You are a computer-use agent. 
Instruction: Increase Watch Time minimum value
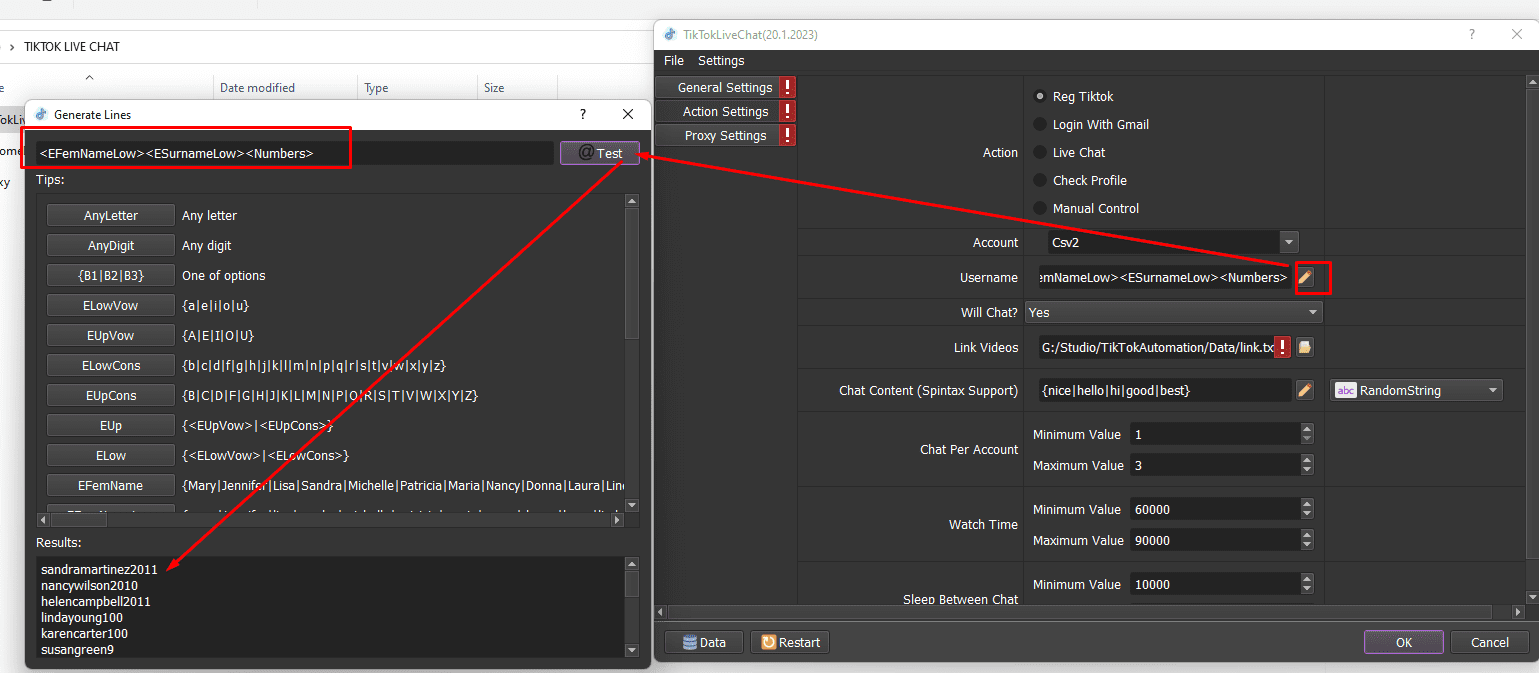coord(1307,505)
